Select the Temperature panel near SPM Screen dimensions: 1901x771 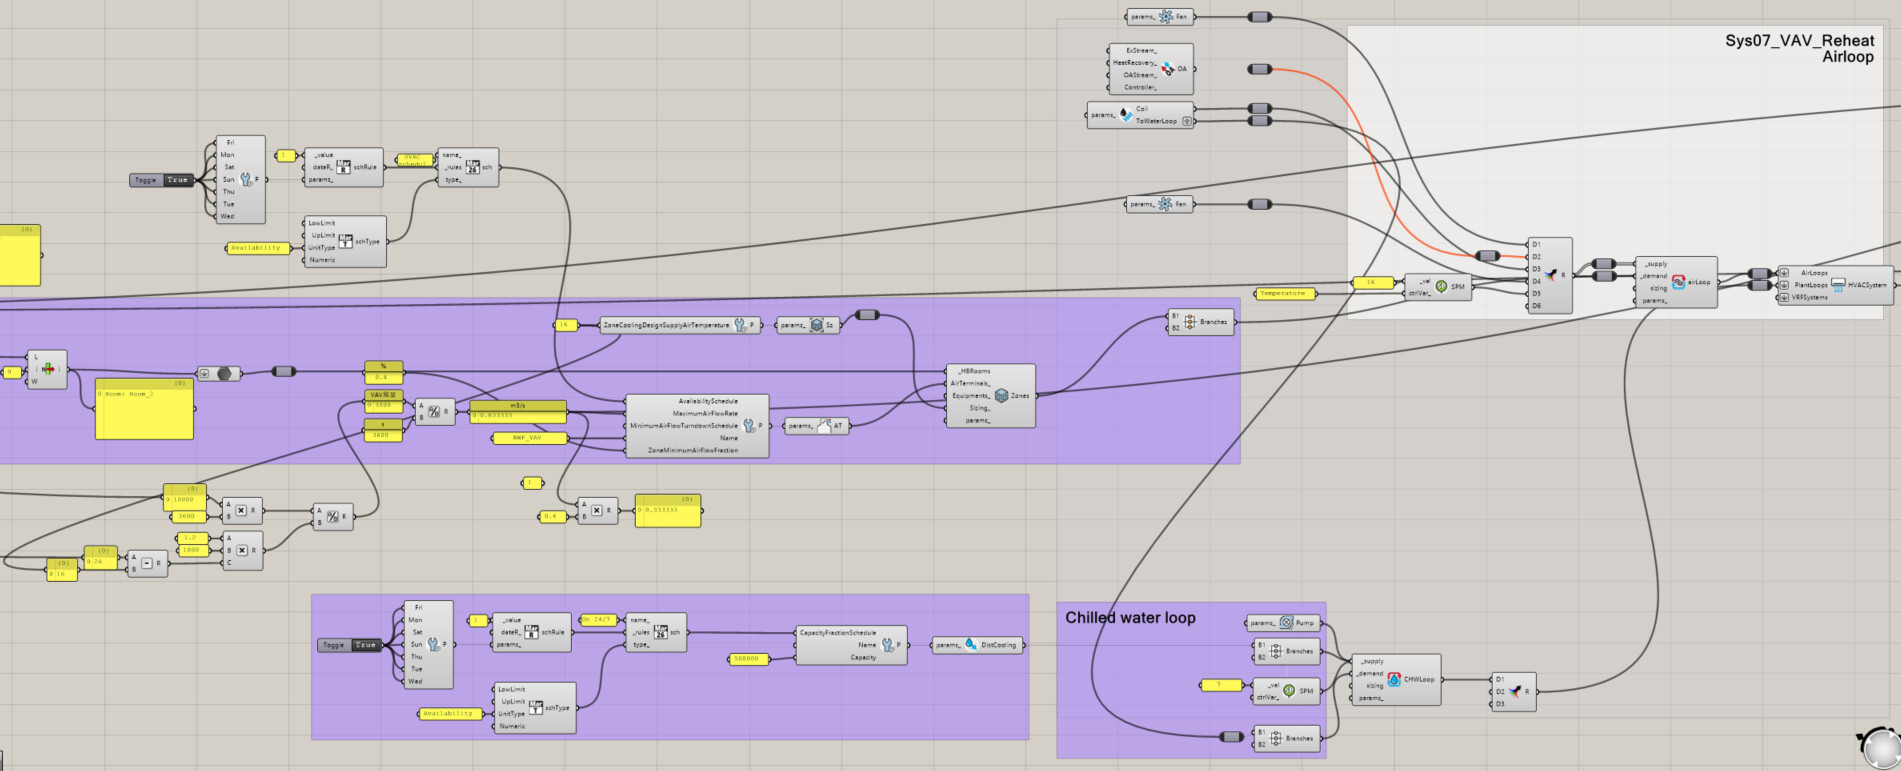tap(1283, 294)
